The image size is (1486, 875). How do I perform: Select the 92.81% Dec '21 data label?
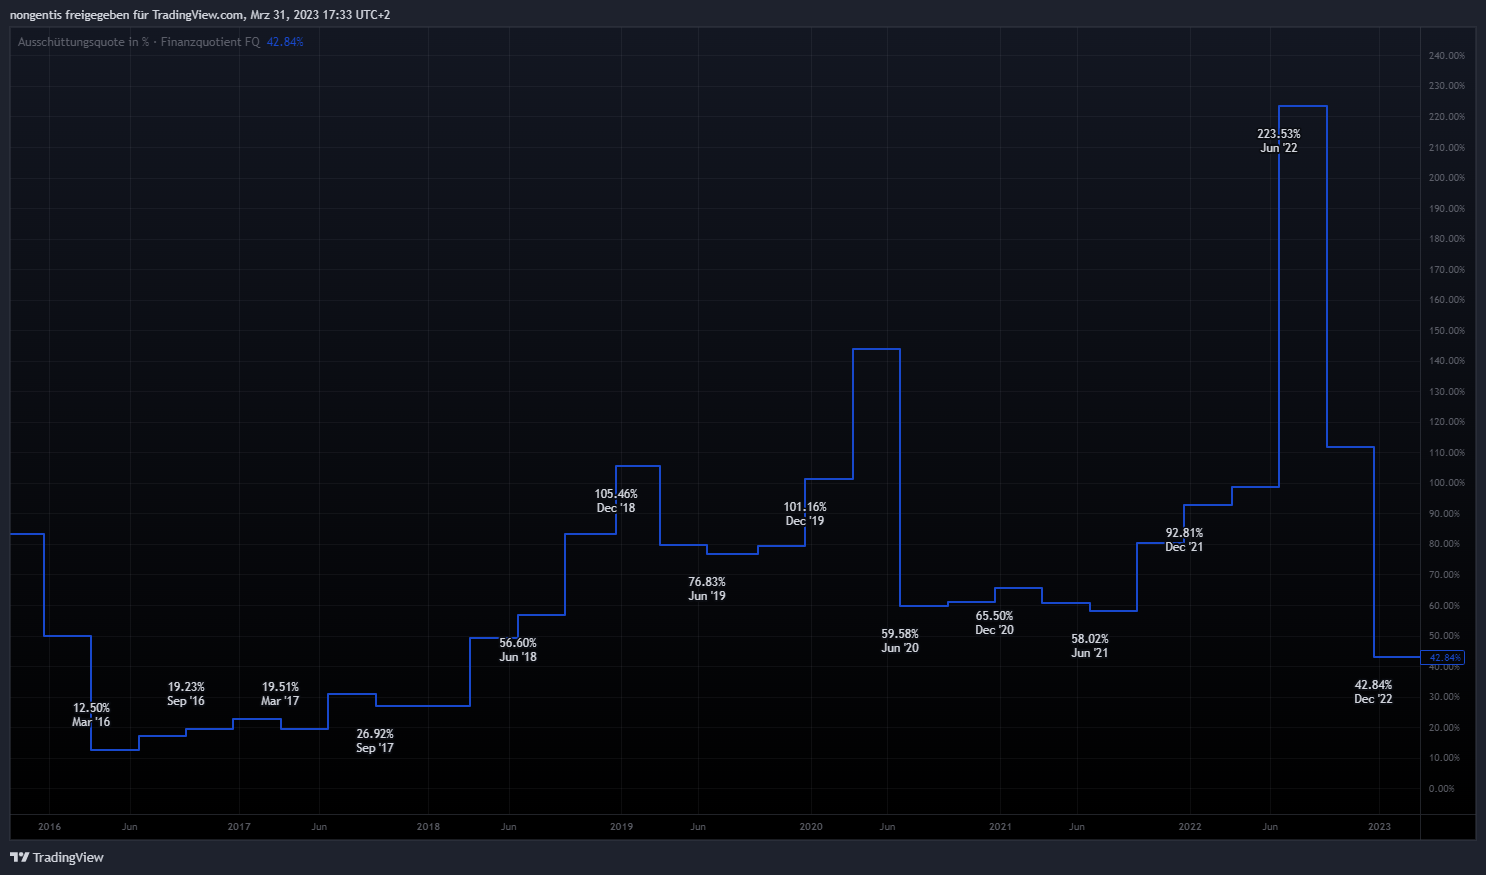(x=1184, y=540)
